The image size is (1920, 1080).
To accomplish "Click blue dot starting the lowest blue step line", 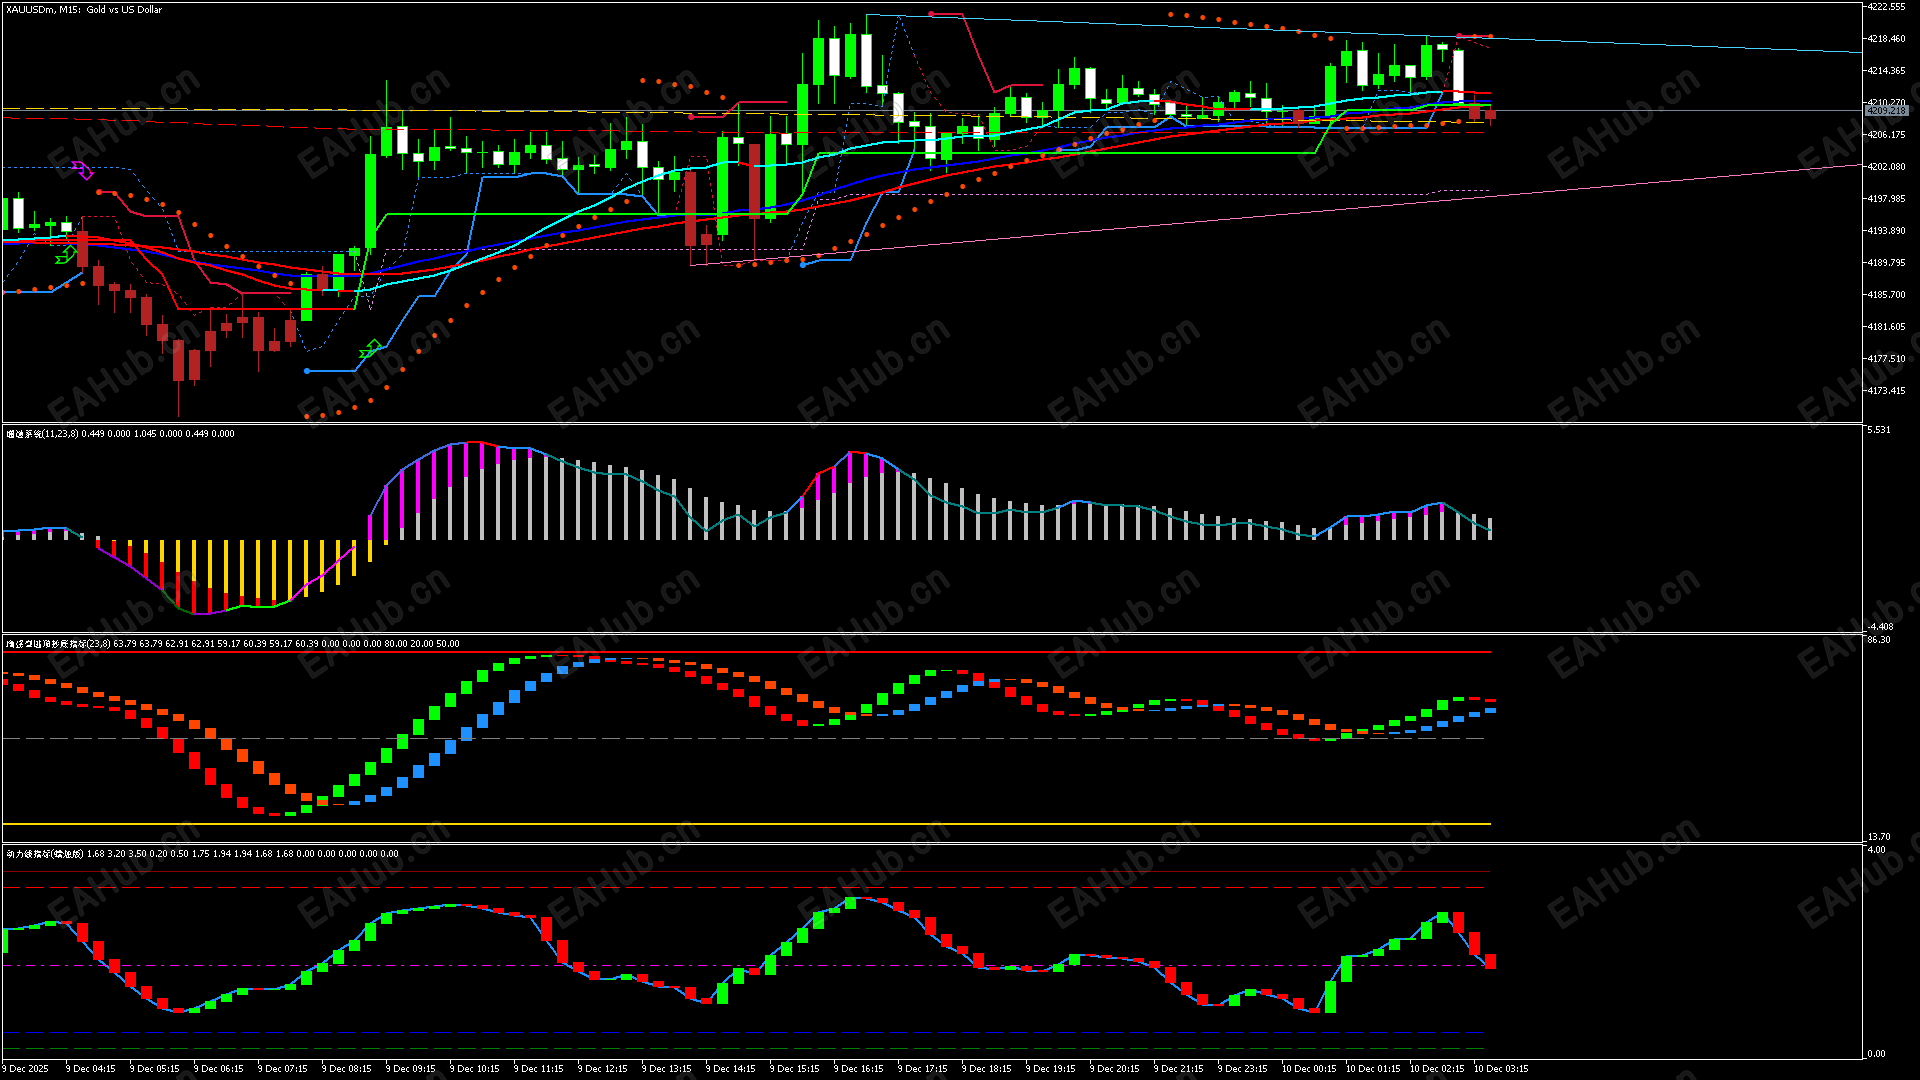I will click(307, 371).
